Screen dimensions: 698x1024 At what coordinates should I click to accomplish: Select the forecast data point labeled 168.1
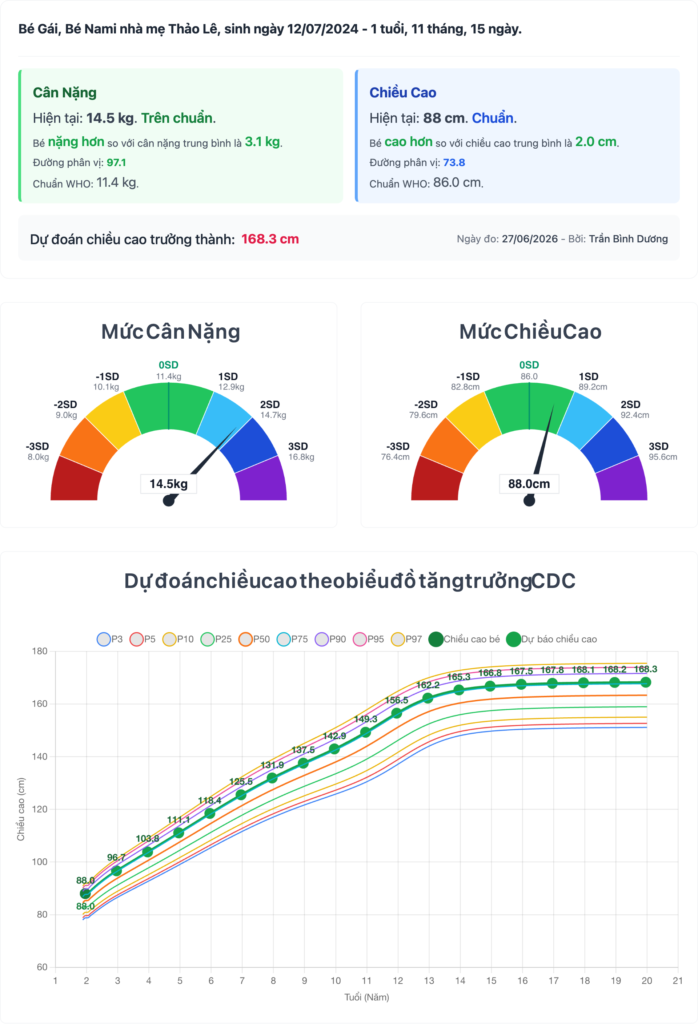point(583,683)
